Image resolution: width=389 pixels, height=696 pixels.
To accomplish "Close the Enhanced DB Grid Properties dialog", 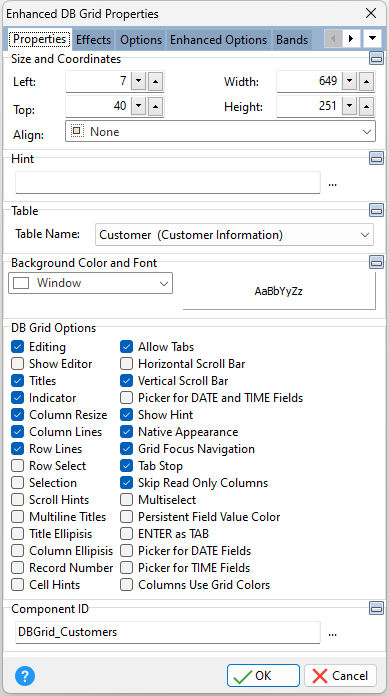I will tap(371, 13).
